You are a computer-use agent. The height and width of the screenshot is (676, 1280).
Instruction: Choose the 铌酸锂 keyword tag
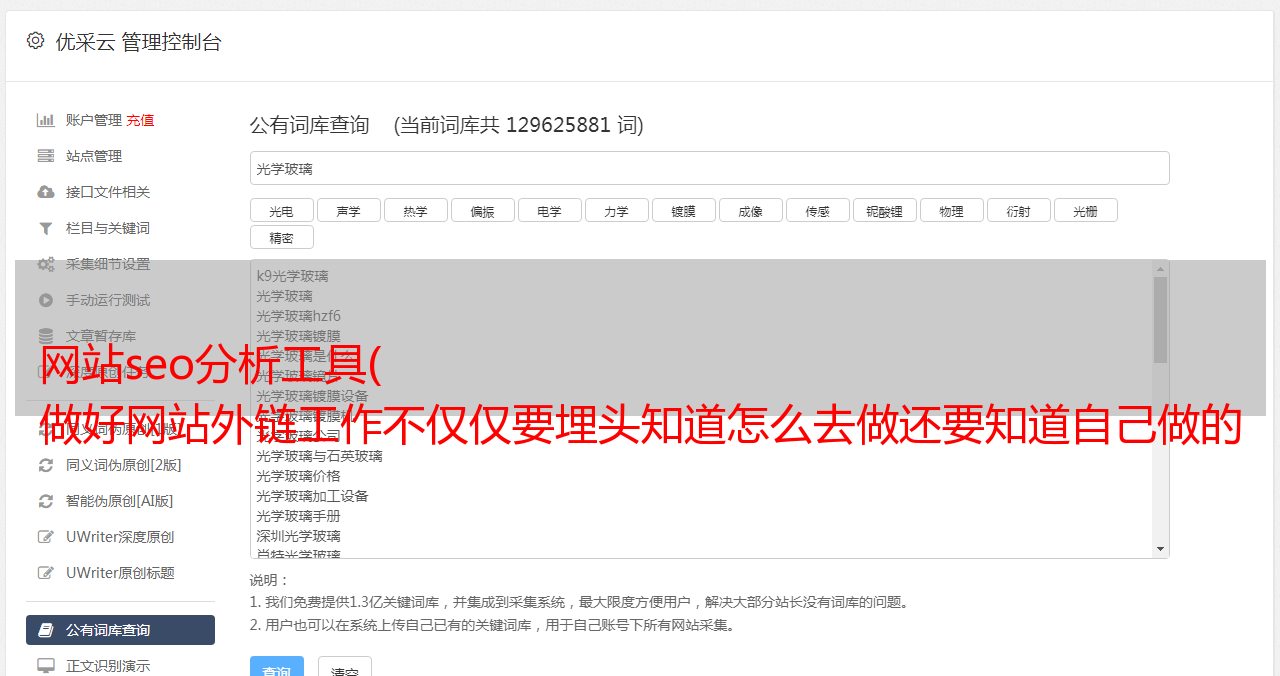885,211
